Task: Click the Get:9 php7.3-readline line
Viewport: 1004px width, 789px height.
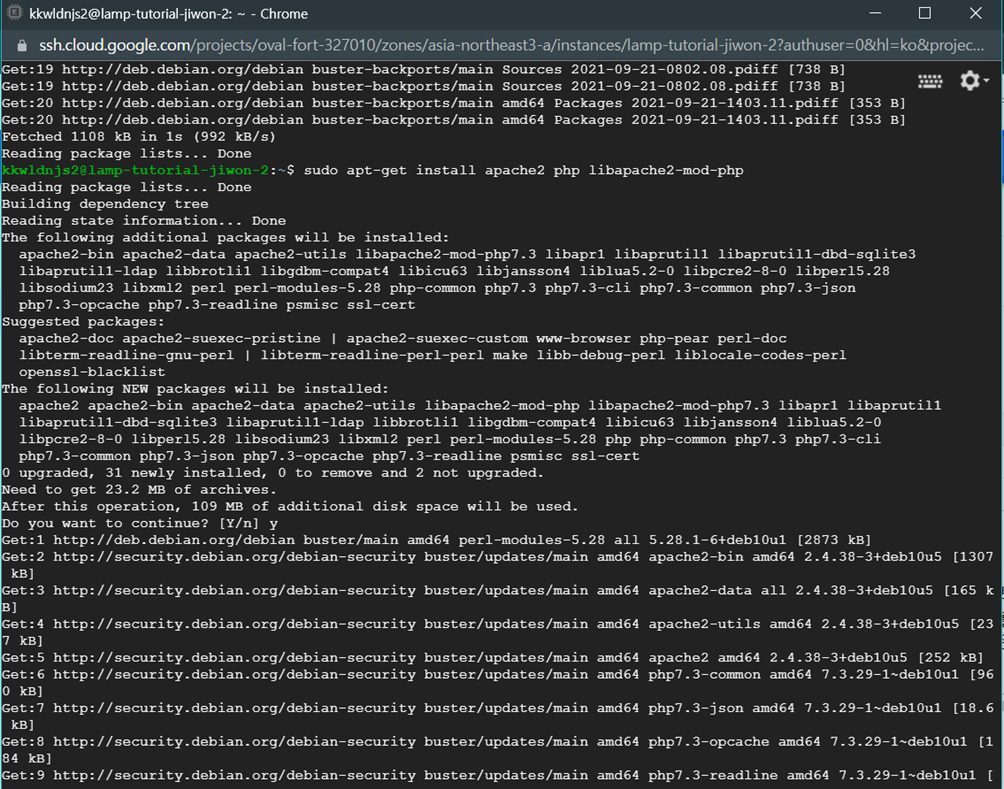Action: 498,775
